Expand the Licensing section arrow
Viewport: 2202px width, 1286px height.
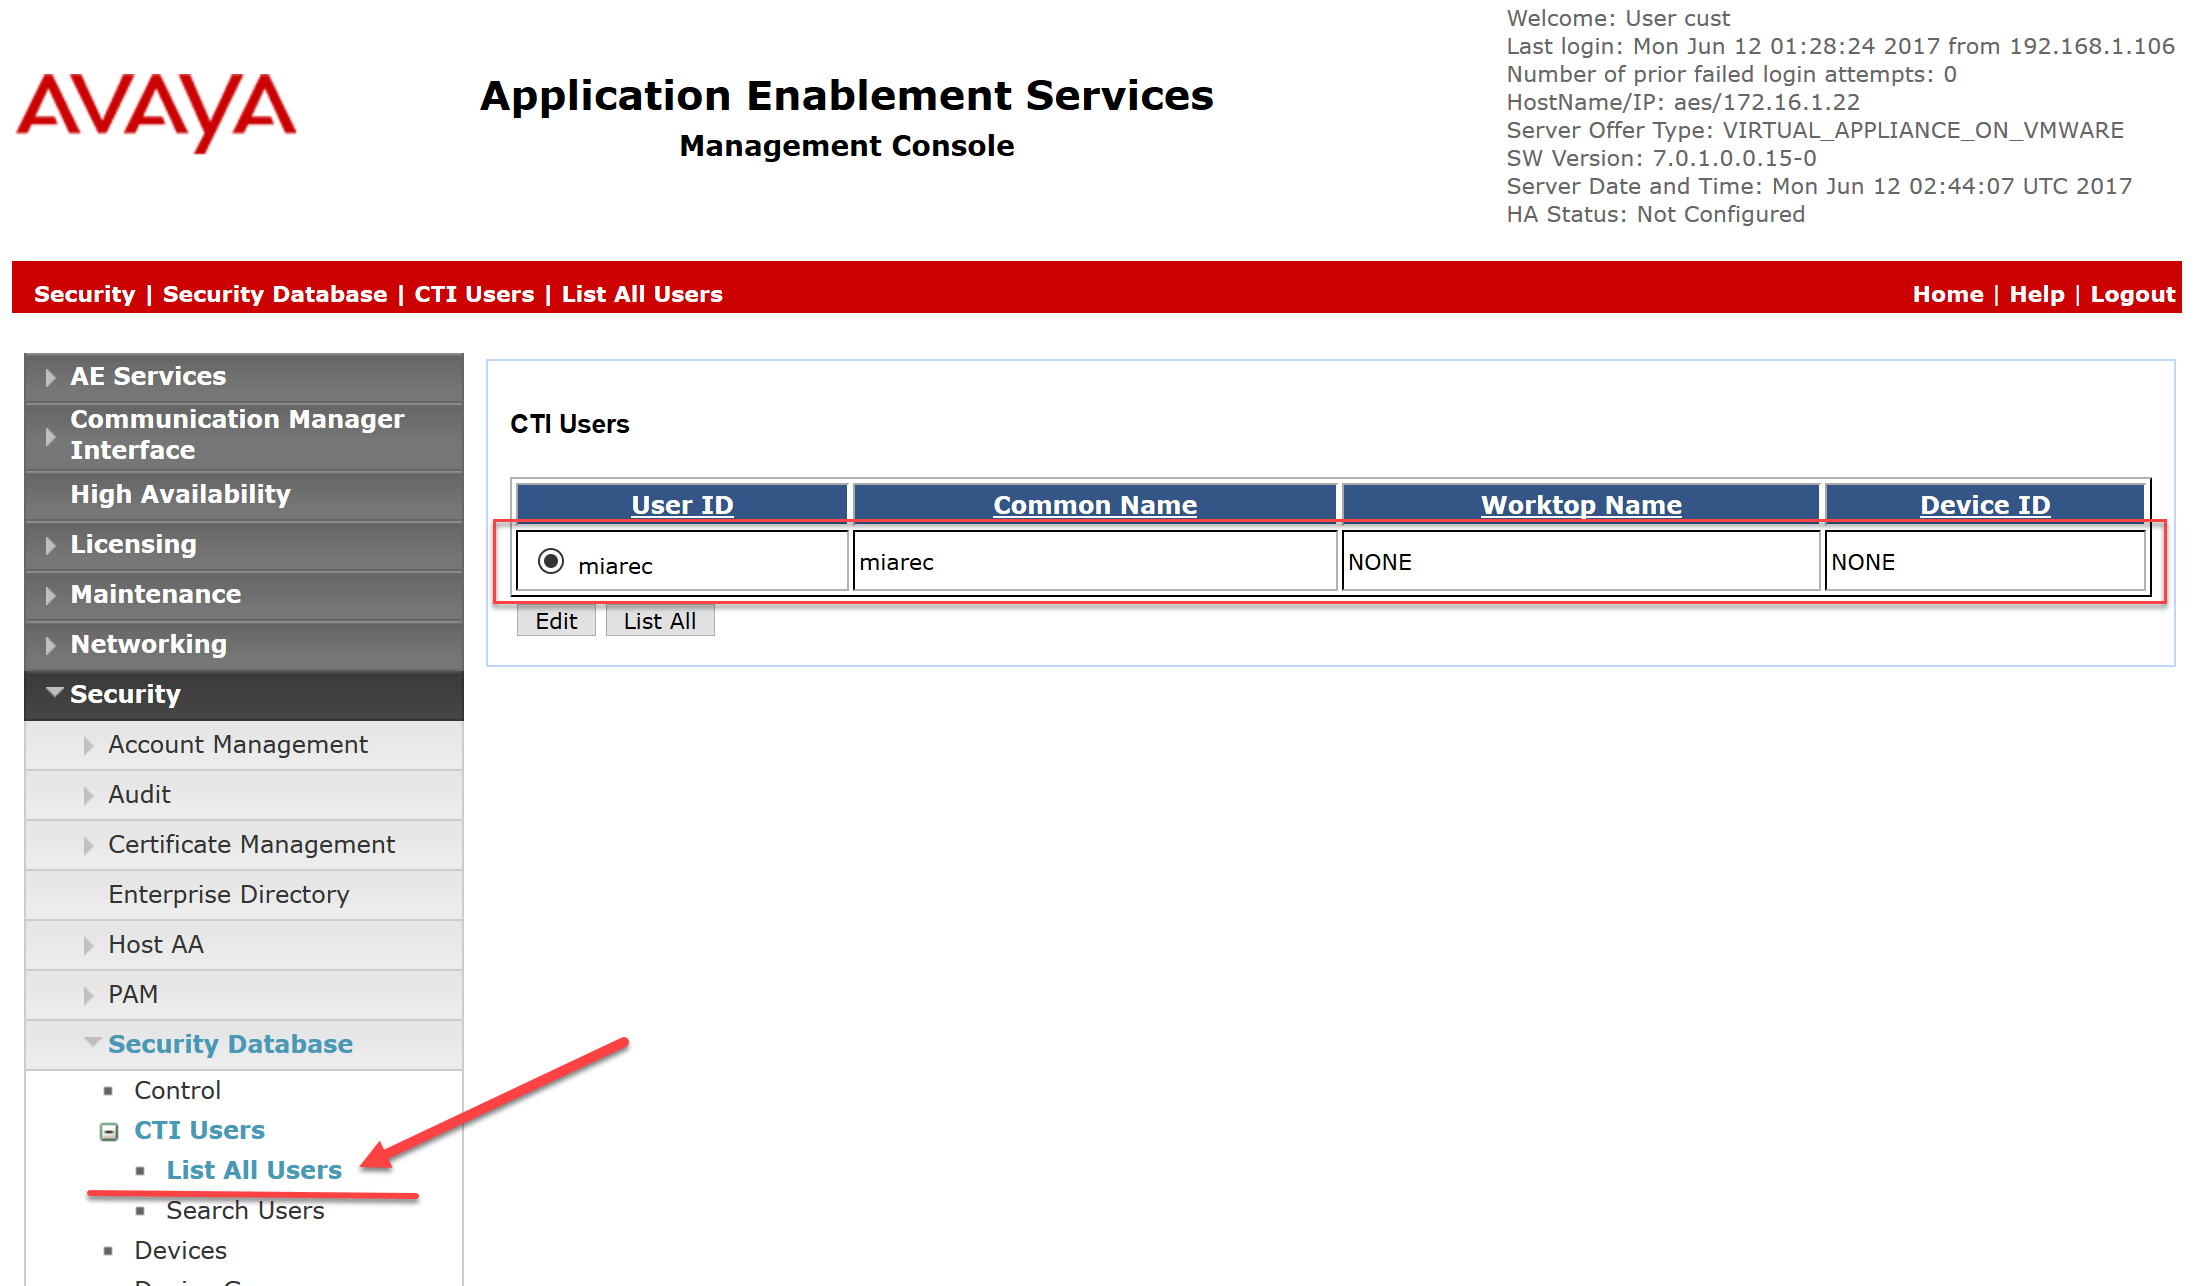[50, 545]
